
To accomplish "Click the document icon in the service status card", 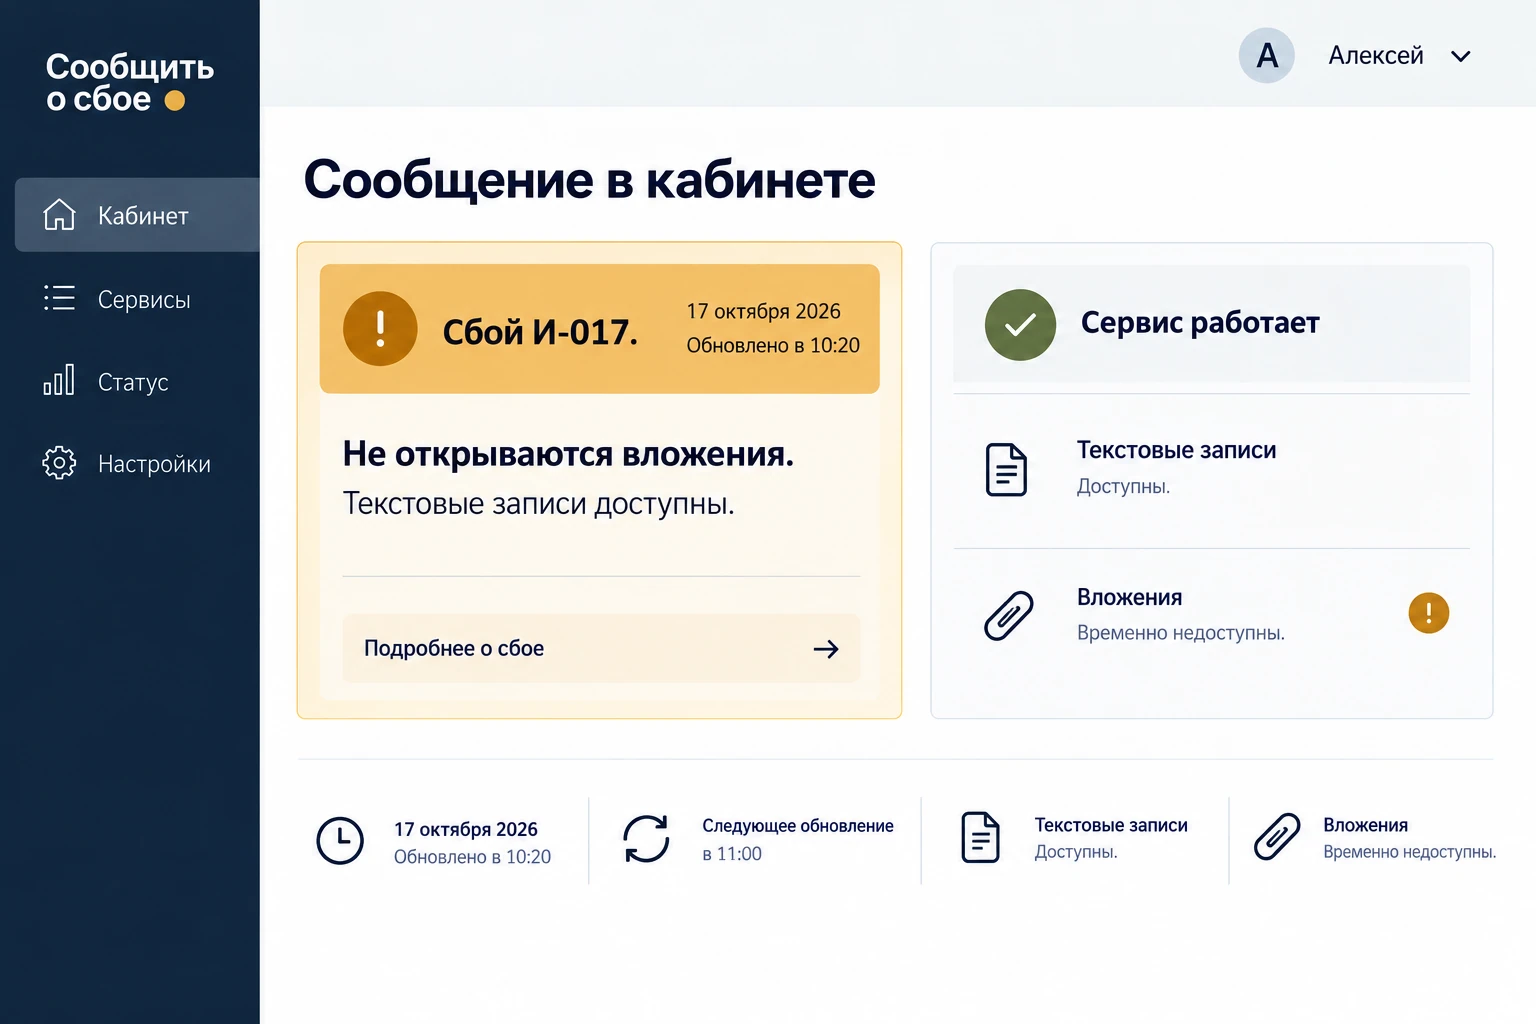I will [1006, 469].
